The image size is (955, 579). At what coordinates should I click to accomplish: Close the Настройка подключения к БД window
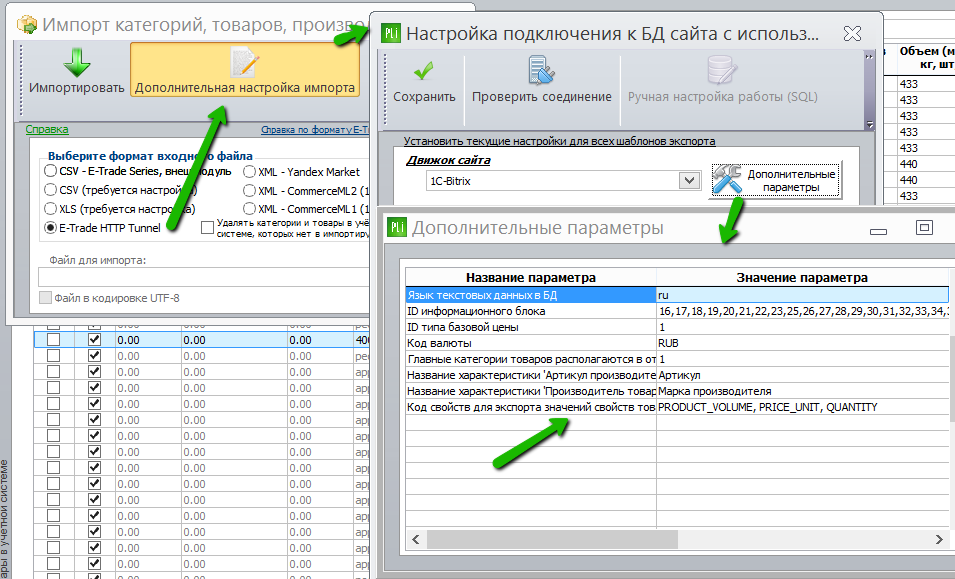852,33
